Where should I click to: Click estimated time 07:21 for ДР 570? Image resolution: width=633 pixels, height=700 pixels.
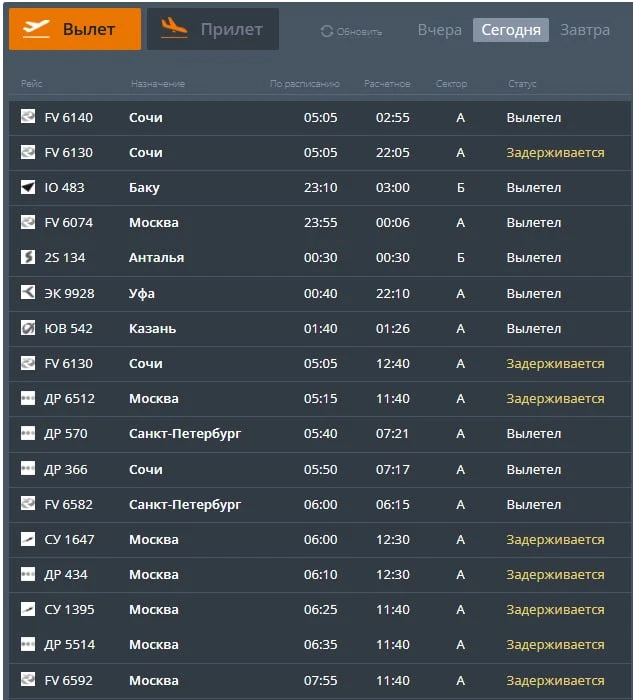(392, 433)
